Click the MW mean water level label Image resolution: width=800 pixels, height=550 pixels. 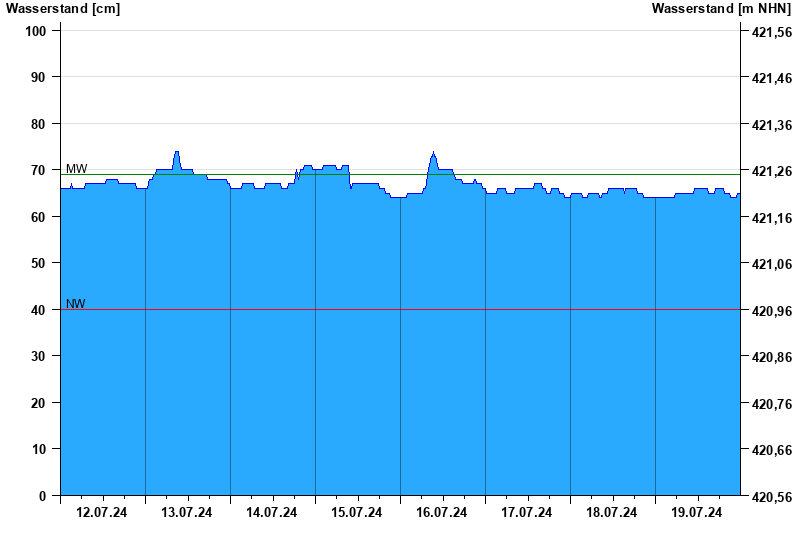coord(77,168)
